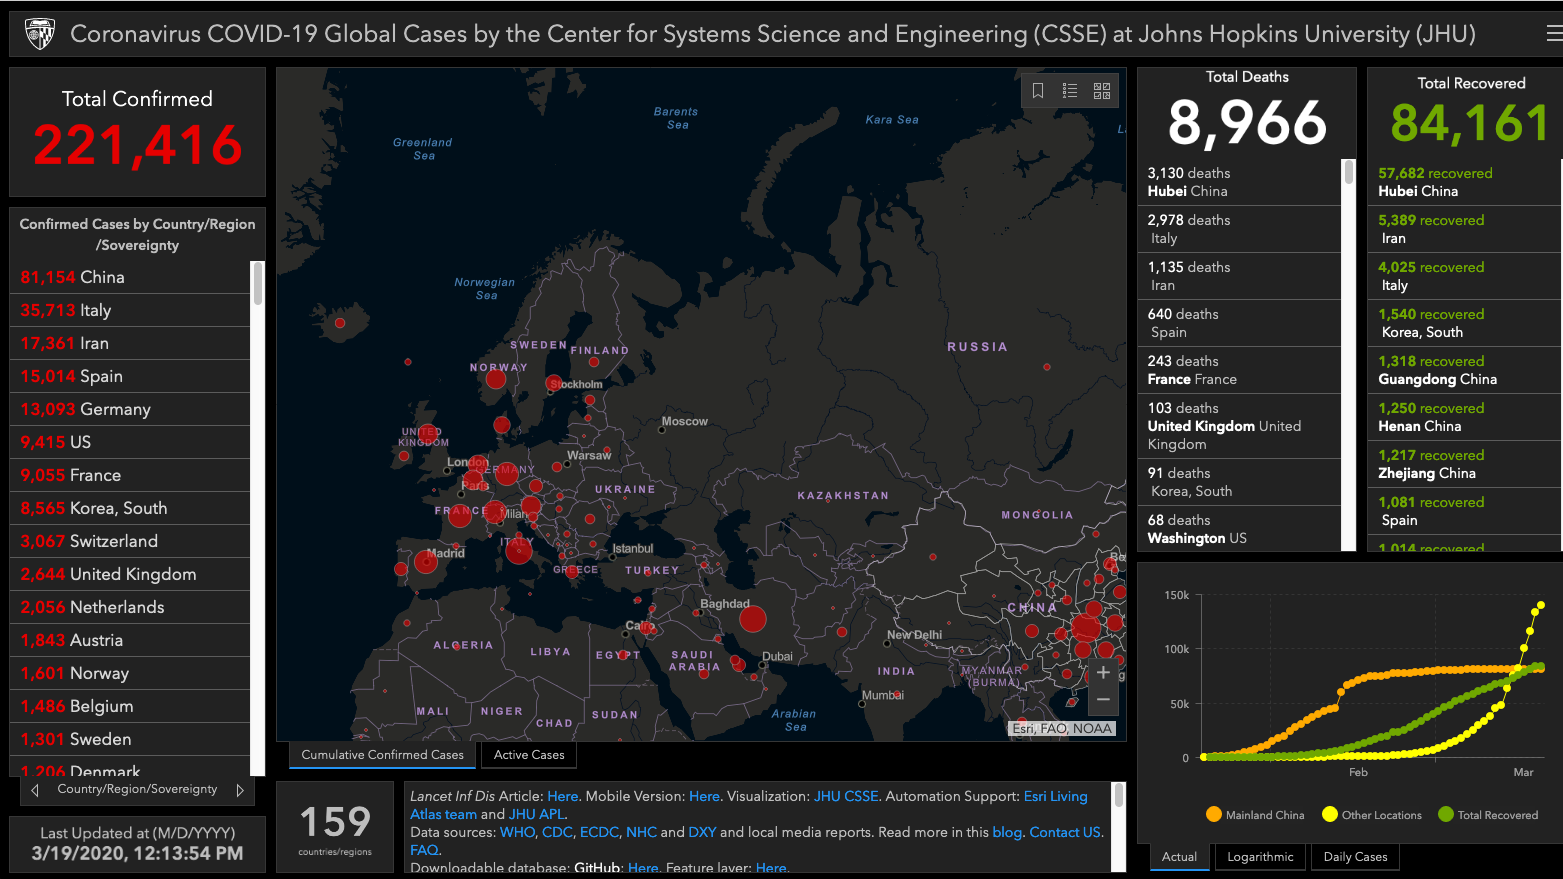This screenshot has width=1563, height=879.
Task: Open the FAQ link
Action: (424, 849)
